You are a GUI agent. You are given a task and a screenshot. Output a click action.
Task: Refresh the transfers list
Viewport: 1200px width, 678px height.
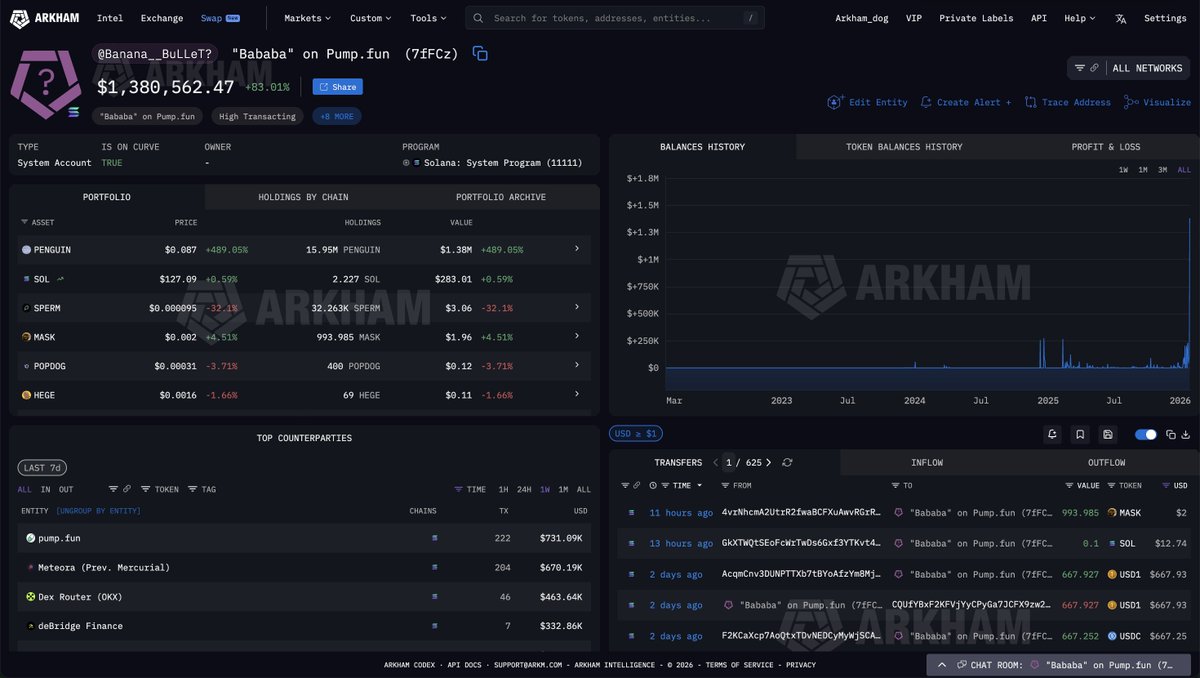coord(787,463)
